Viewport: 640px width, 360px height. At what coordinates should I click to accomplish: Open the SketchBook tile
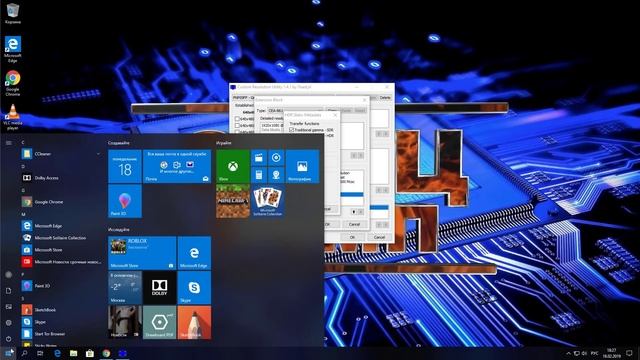click(x=194, y=322)
